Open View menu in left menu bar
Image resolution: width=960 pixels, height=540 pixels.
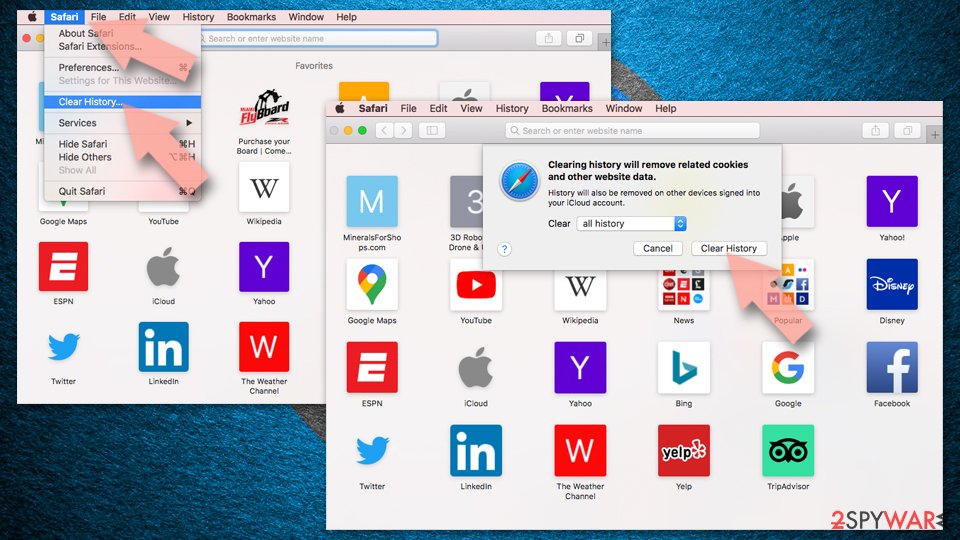tap(159, 17)
